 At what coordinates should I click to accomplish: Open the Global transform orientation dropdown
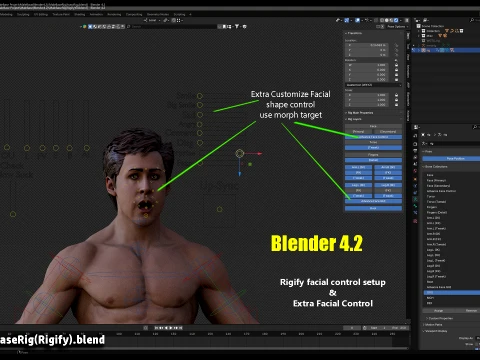point(152,20)
